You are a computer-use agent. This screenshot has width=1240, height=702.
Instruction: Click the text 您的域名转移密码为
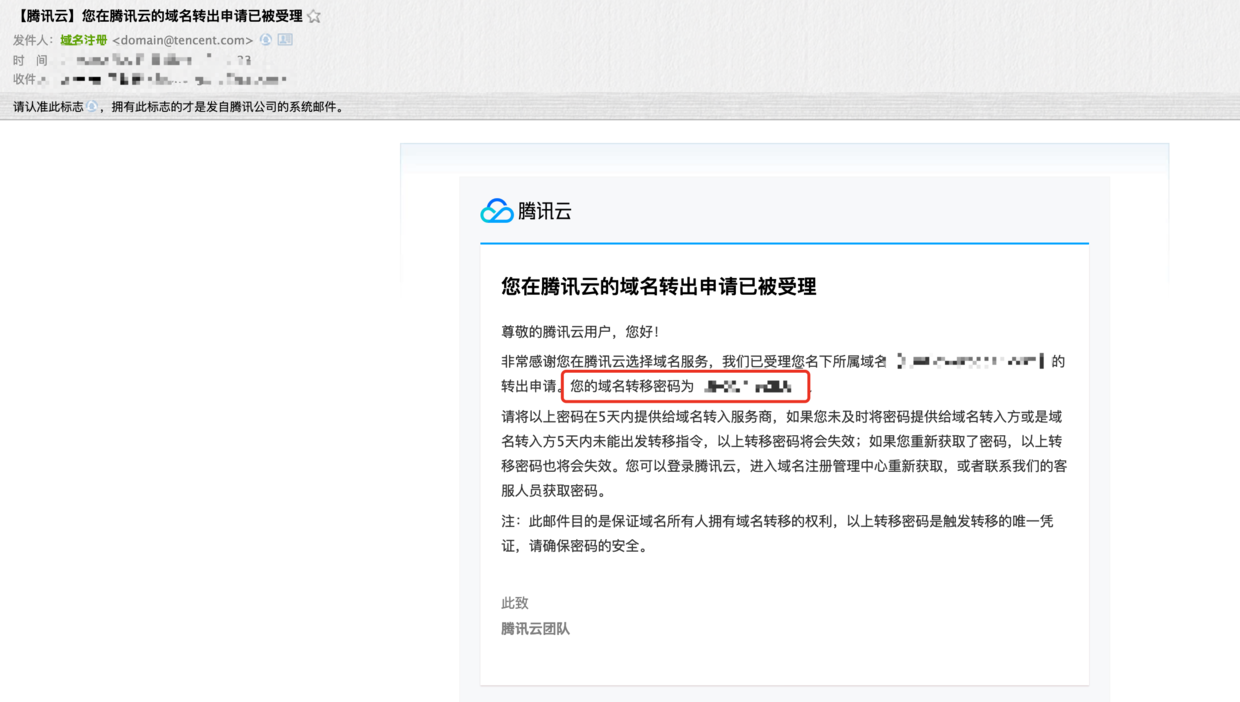[632, 386]
